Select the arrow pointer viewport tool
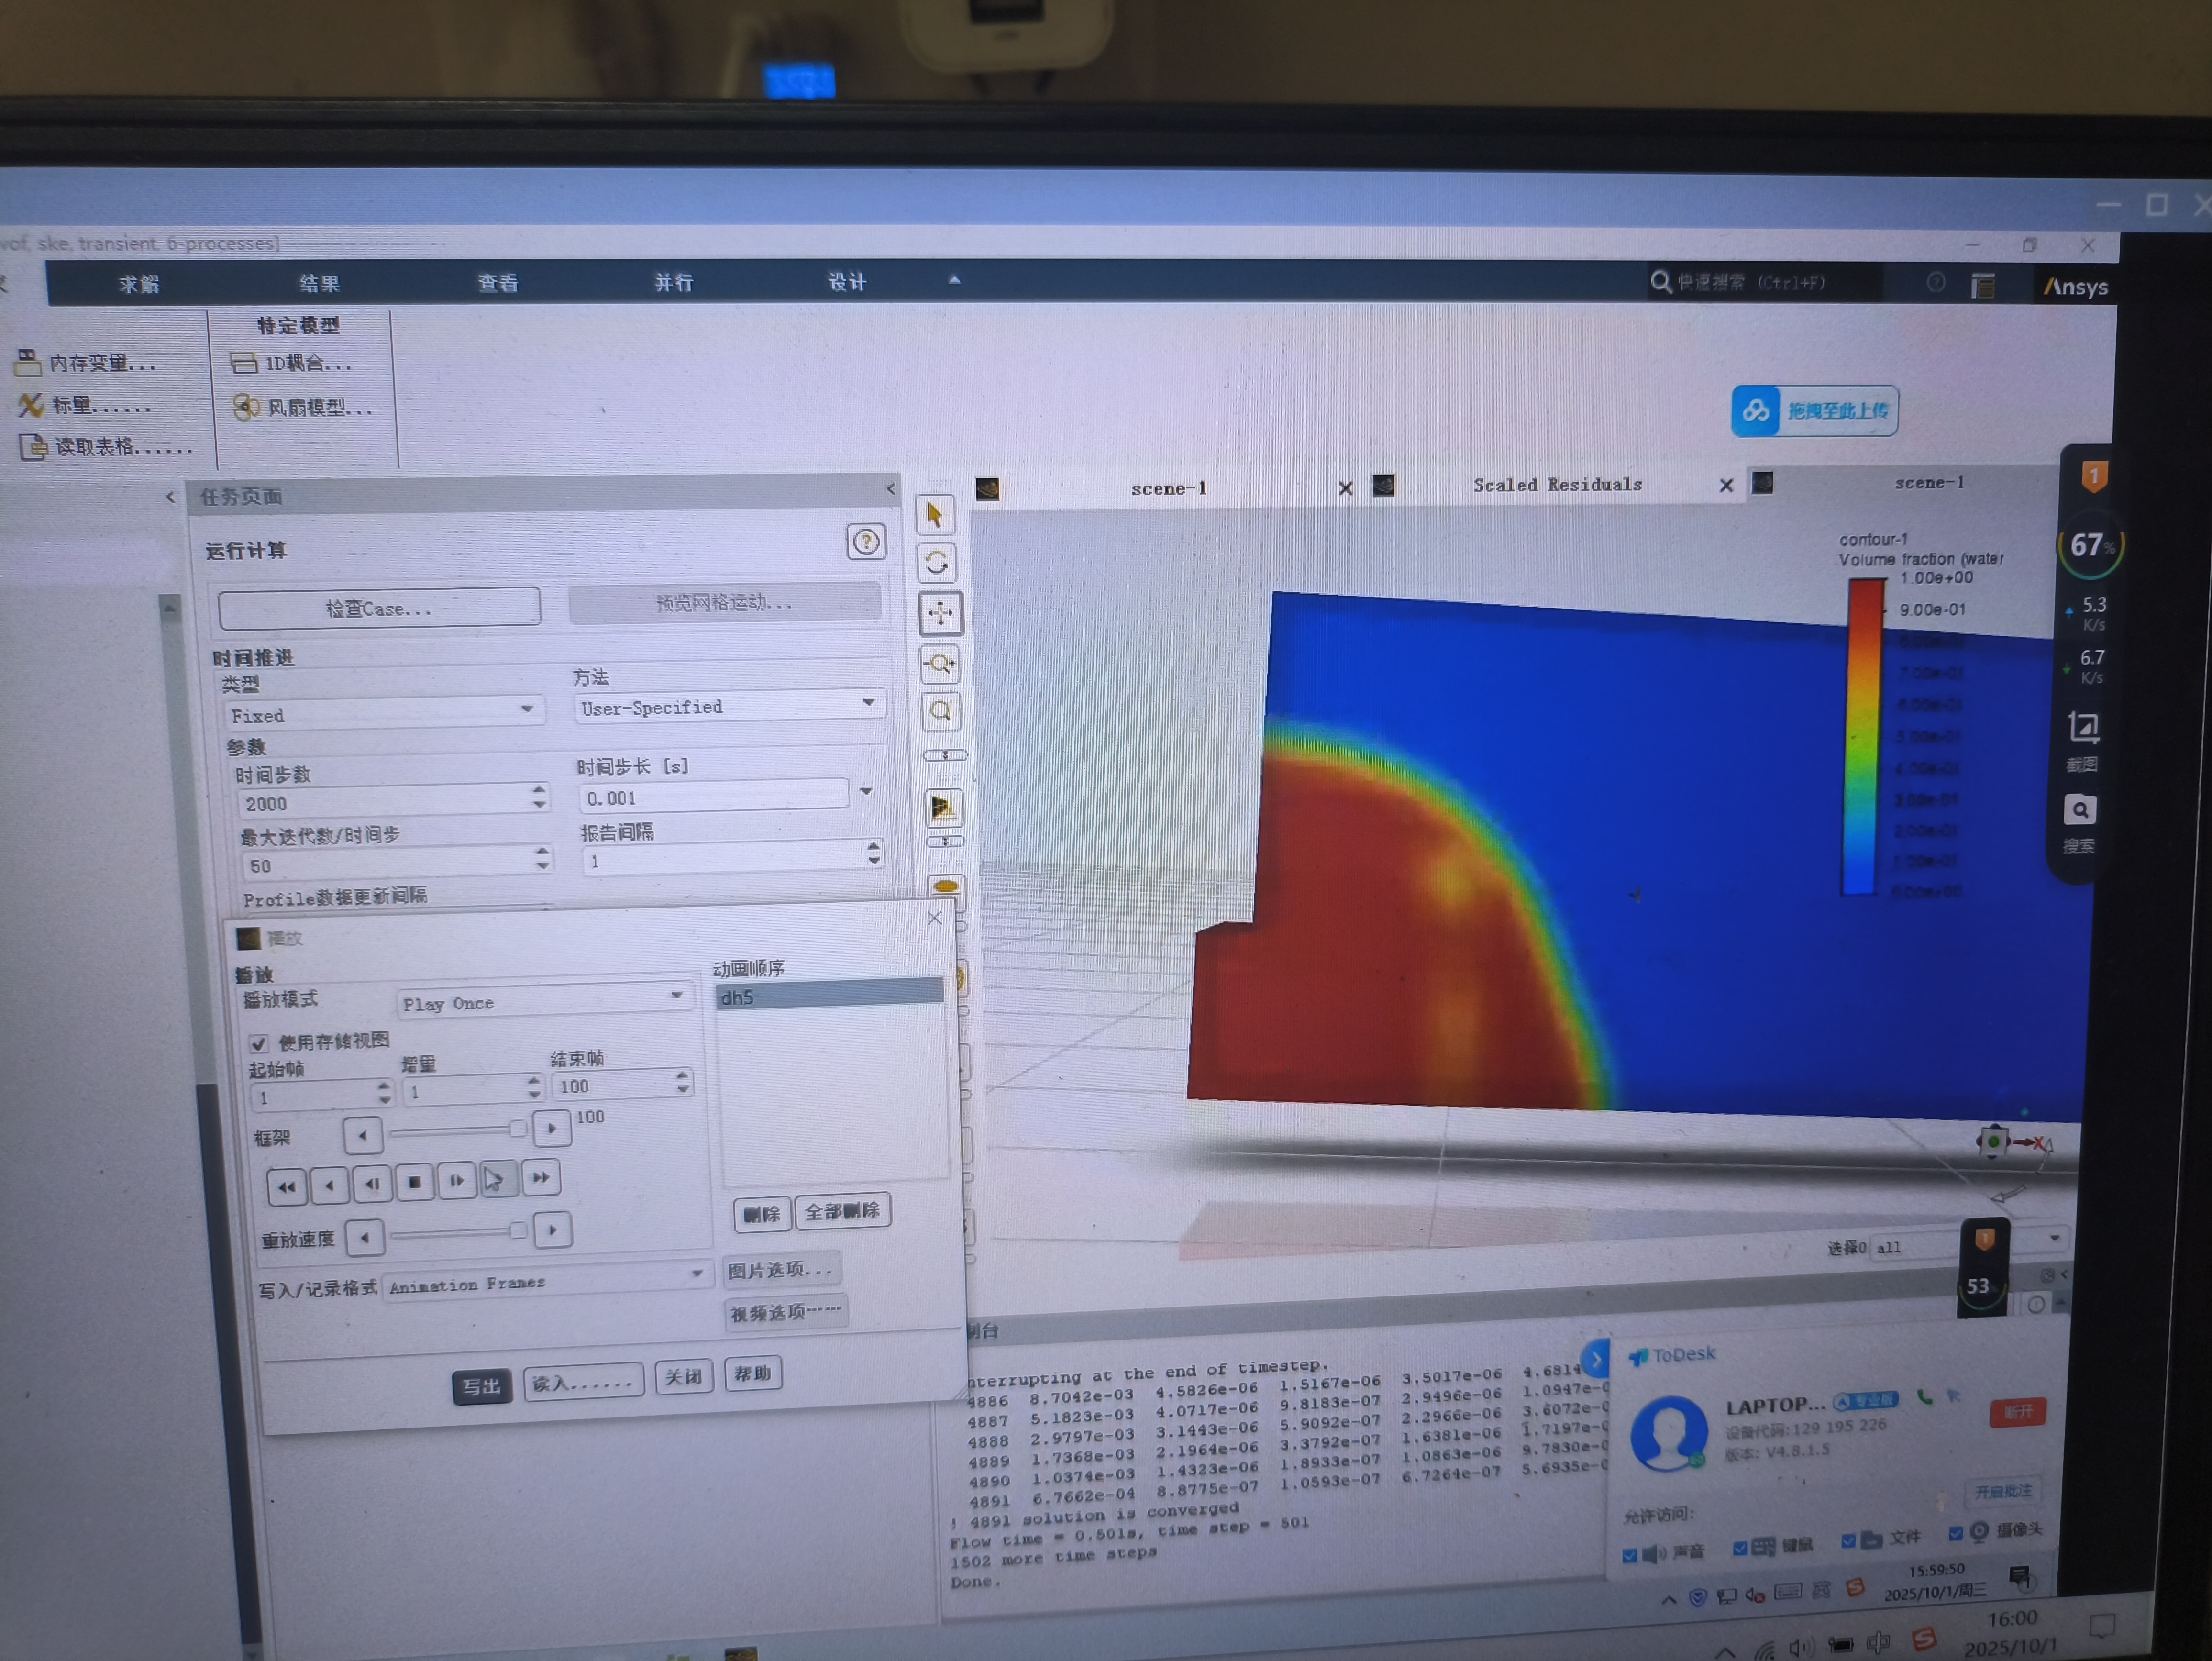Screen dimensions: 2212x1661 click(936, 516)
